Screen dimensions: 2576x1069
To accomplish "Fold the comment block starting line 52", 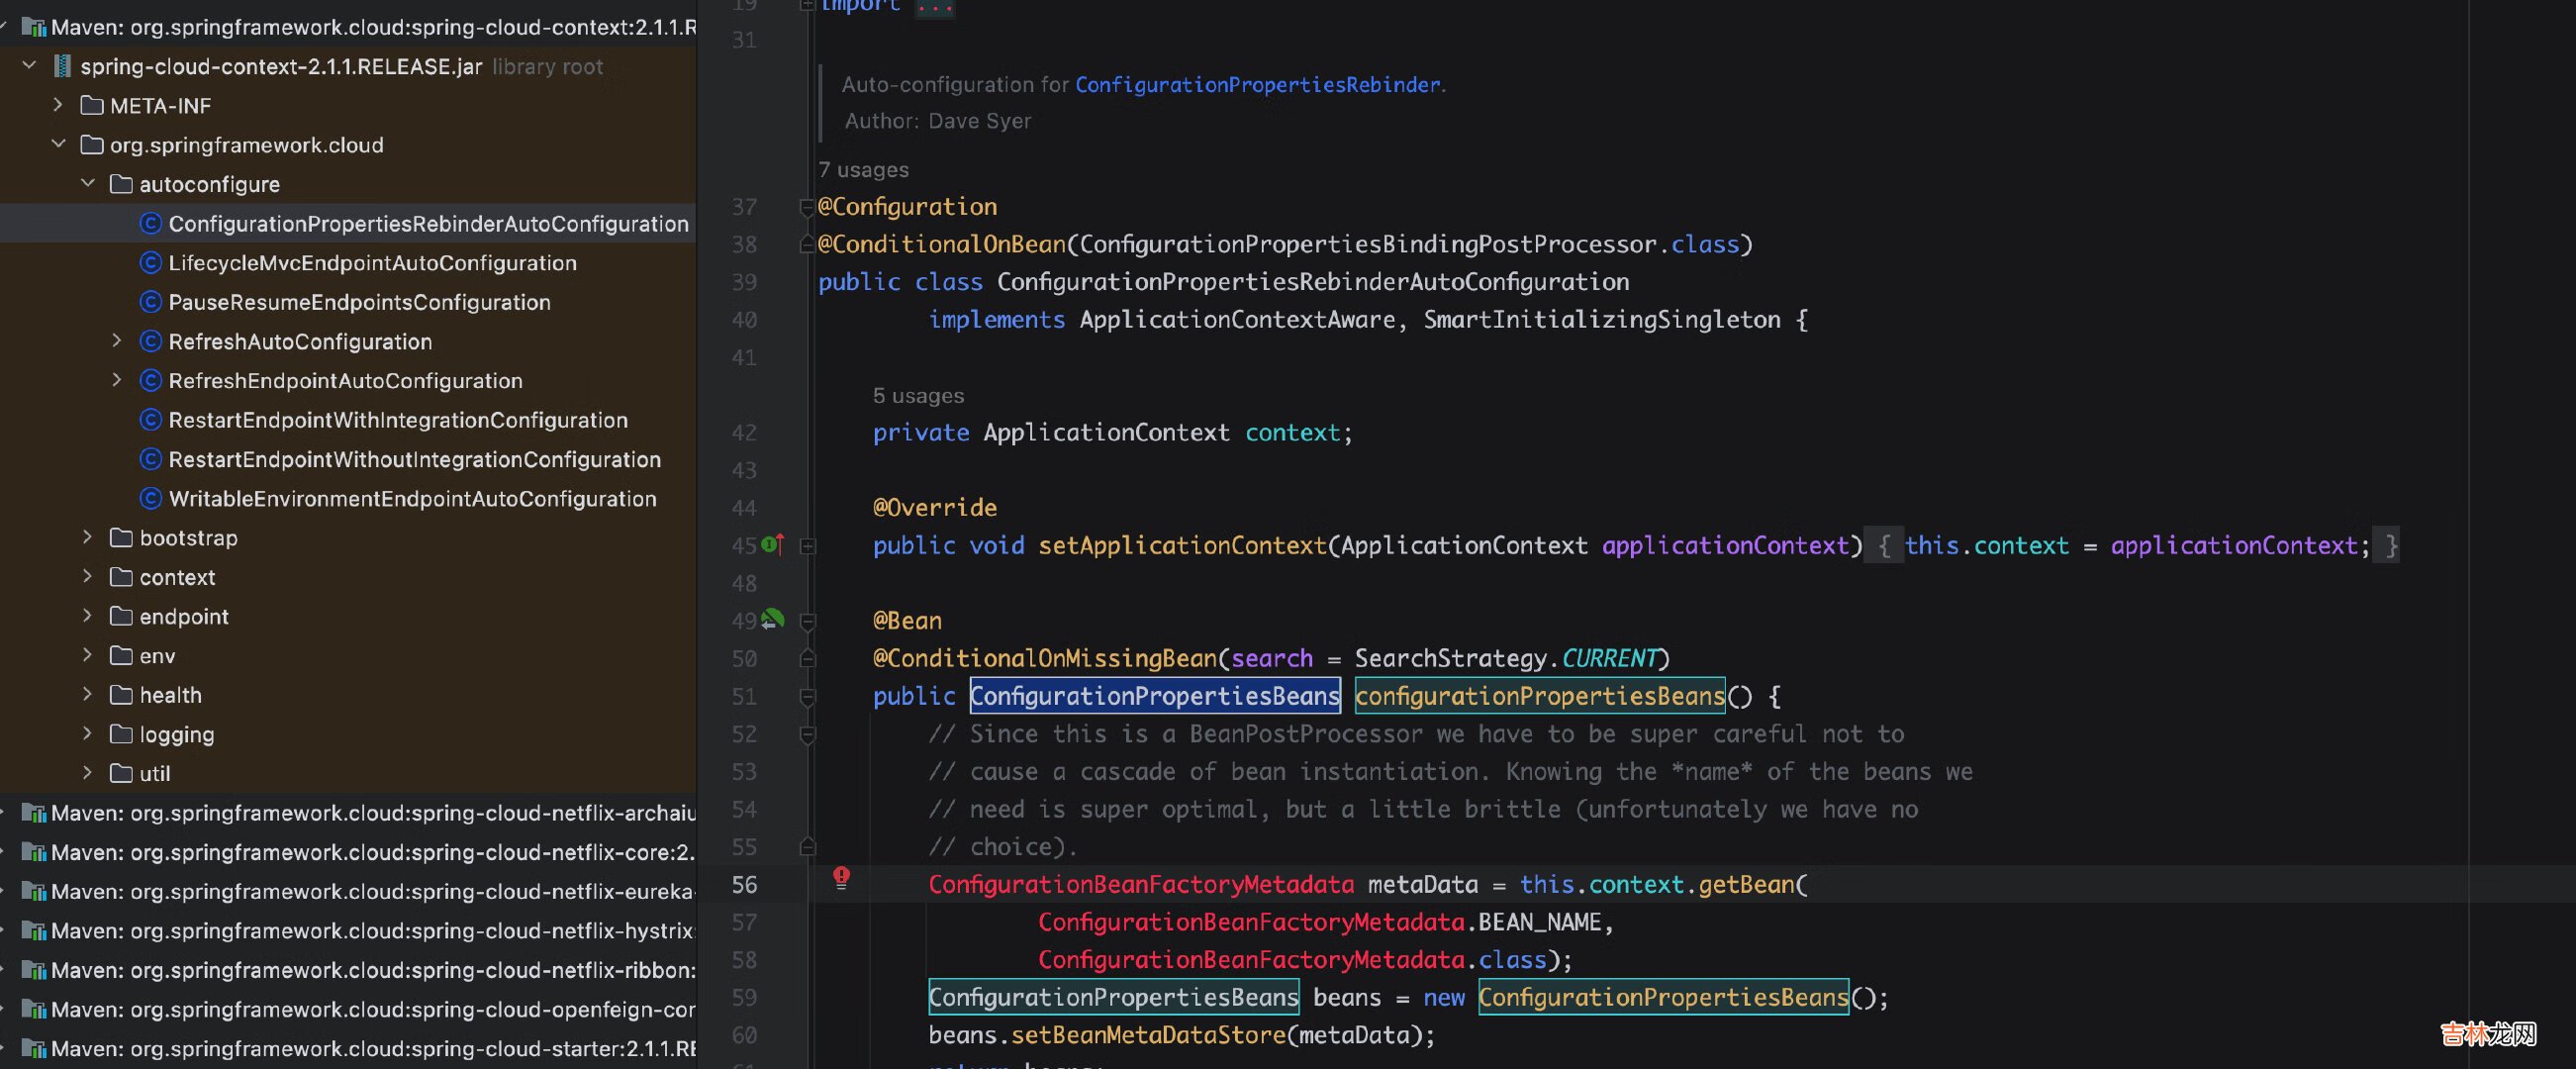I will (x=807, y=735).
